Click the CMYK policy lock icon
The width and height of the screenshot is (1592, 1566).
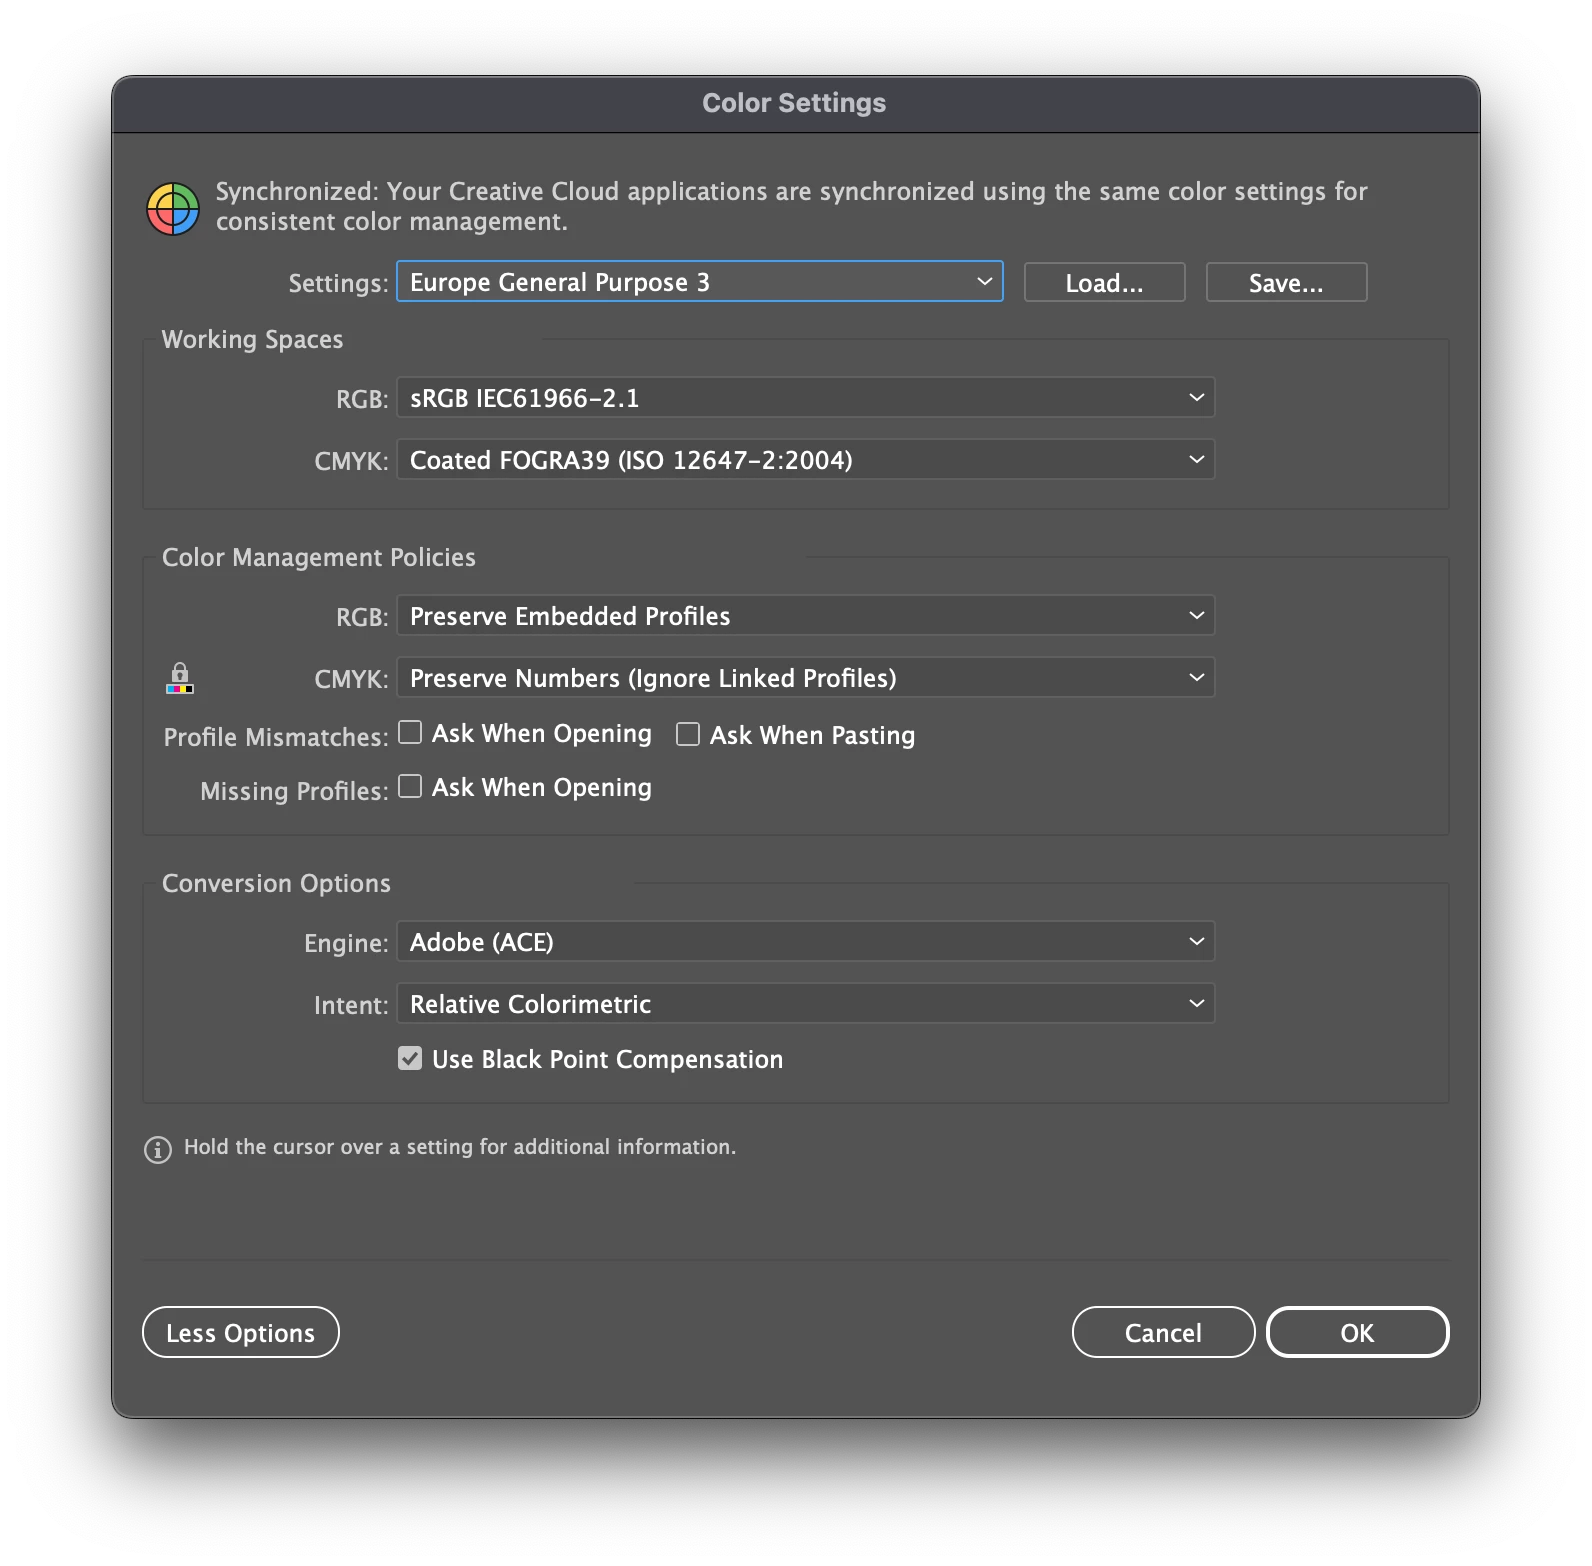tap(179, 678)
